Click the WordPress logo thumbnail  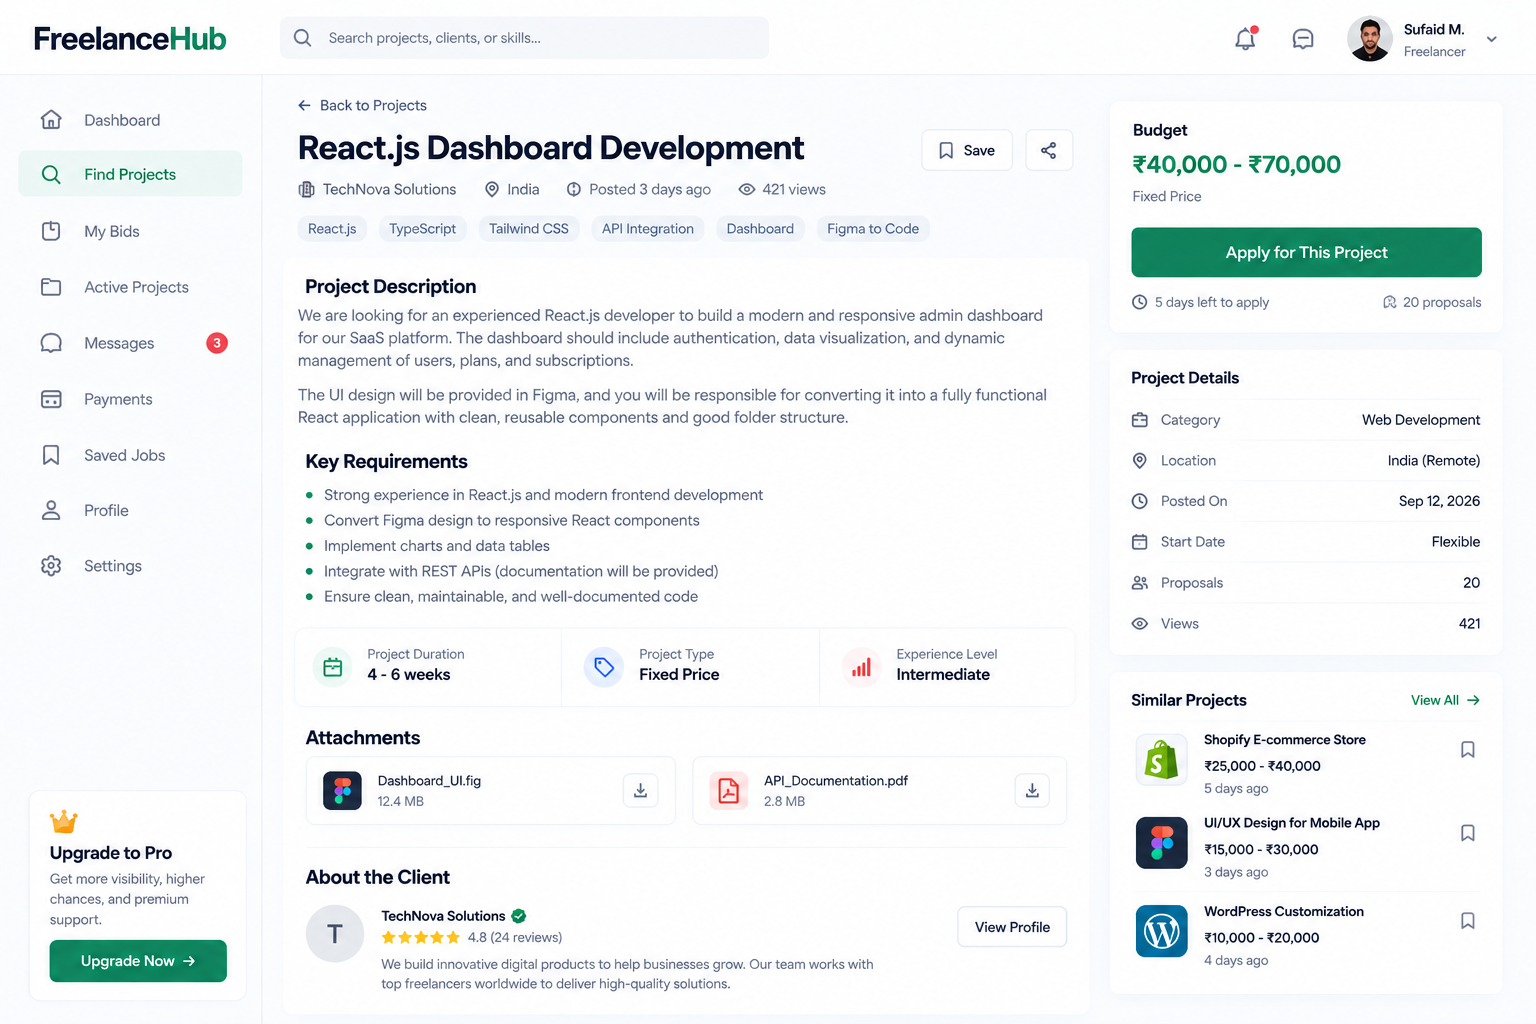pos(1162,931)
